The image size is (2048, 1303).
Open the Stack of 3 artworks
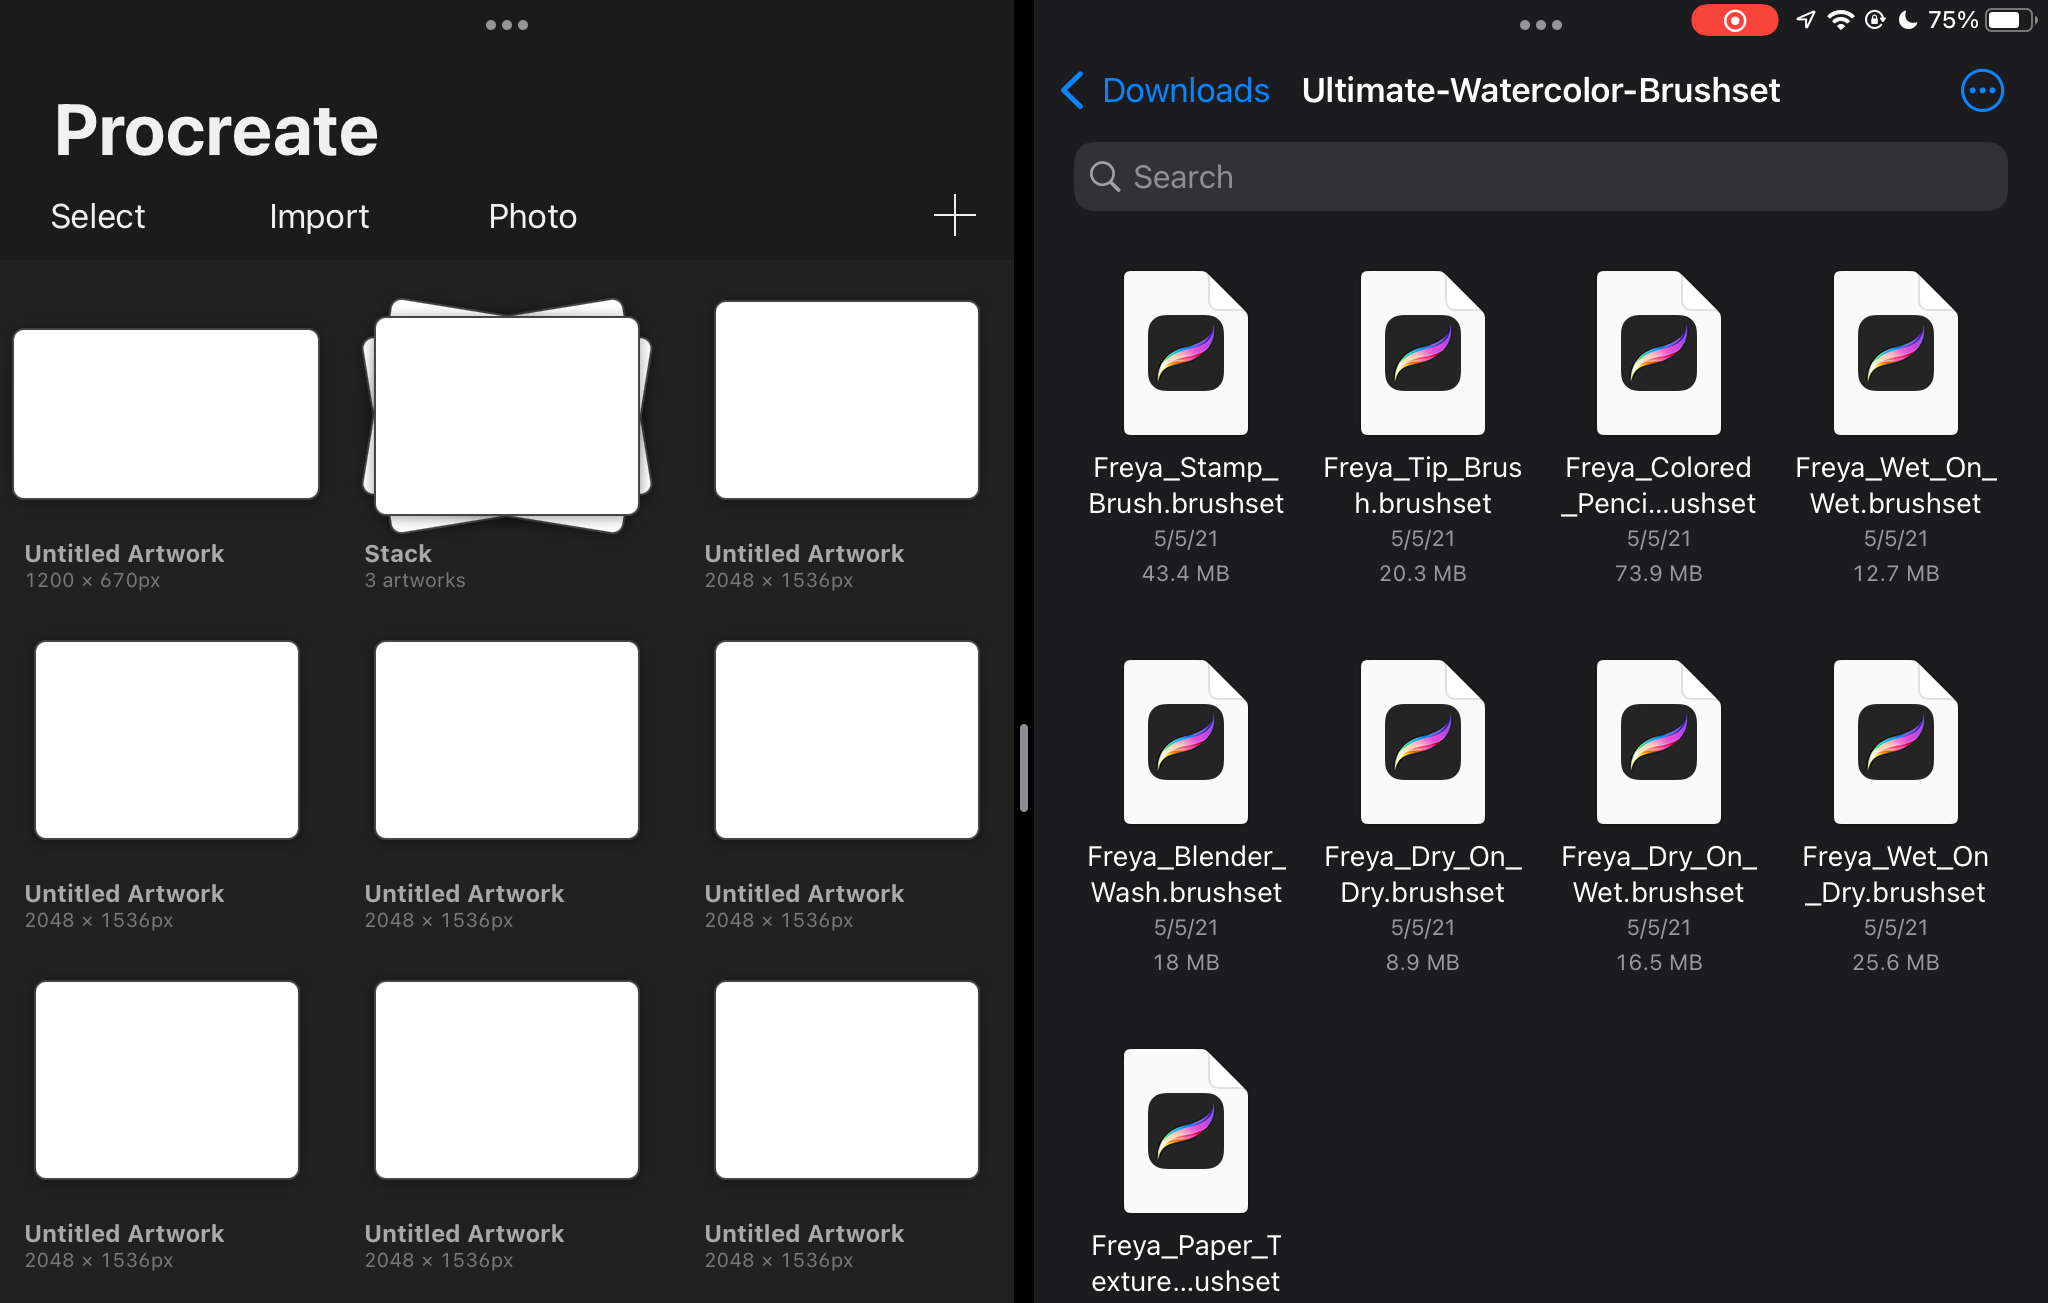(x=507, y=415)
